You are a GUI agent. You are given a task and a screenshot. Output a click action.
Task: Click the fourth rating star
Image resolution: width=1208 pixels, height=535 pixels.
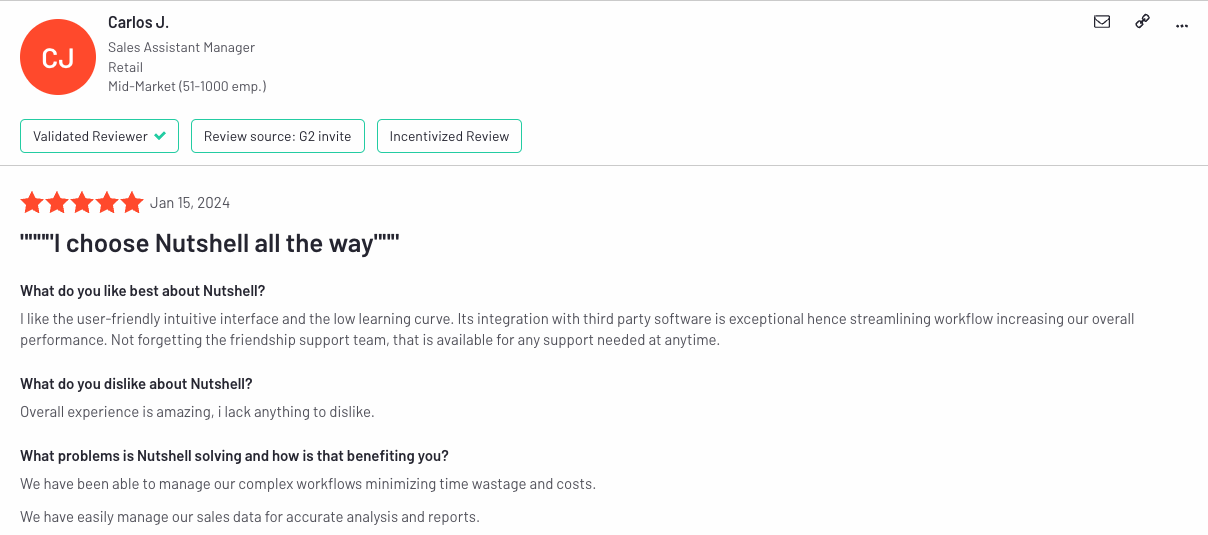(107, 203)
